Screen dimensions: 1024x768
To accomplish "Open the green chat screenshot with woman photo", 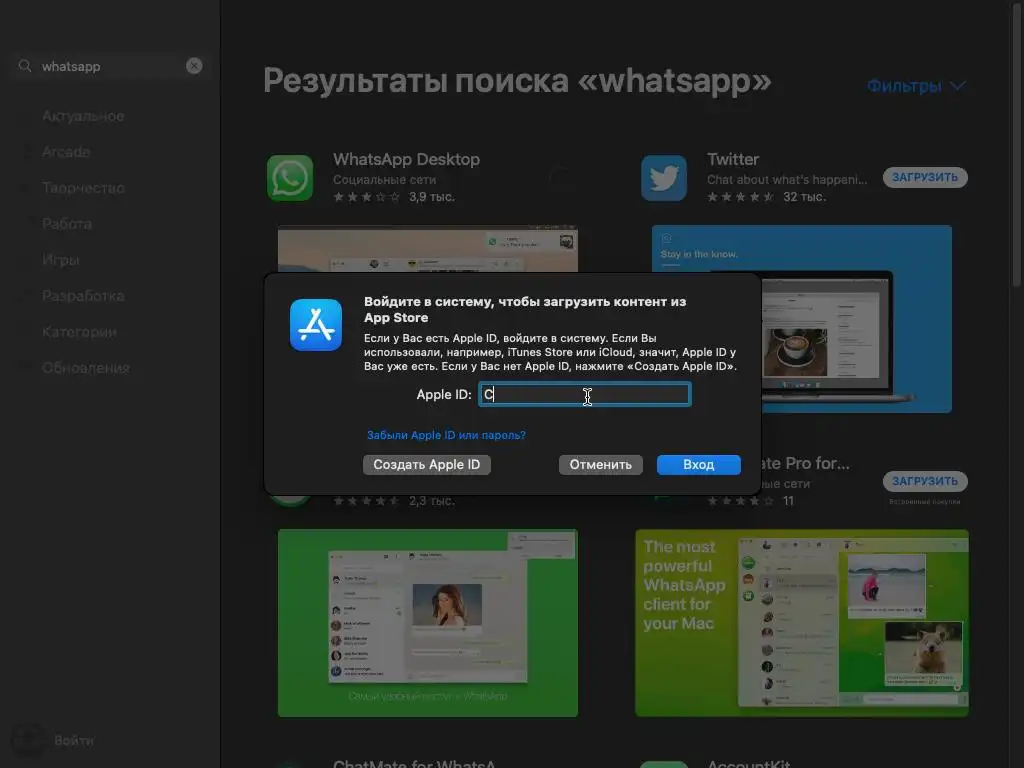I will click(x=428, y=623).
